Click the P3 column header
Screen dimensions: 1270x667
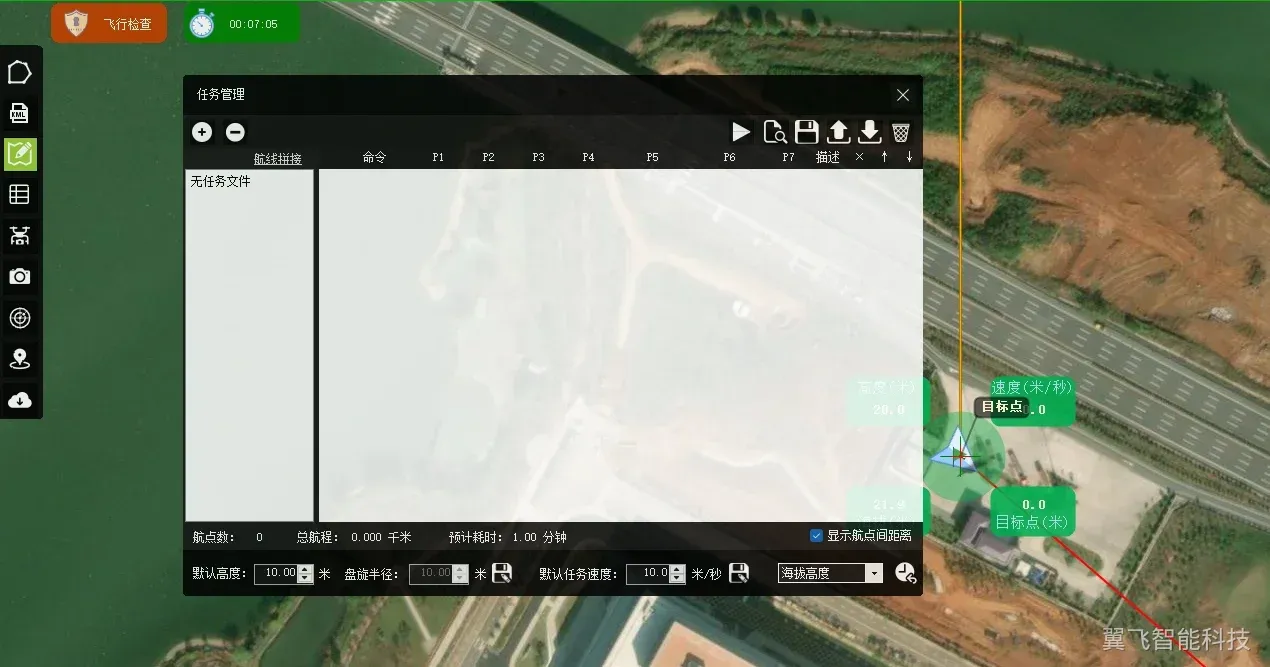coord(538,157)
